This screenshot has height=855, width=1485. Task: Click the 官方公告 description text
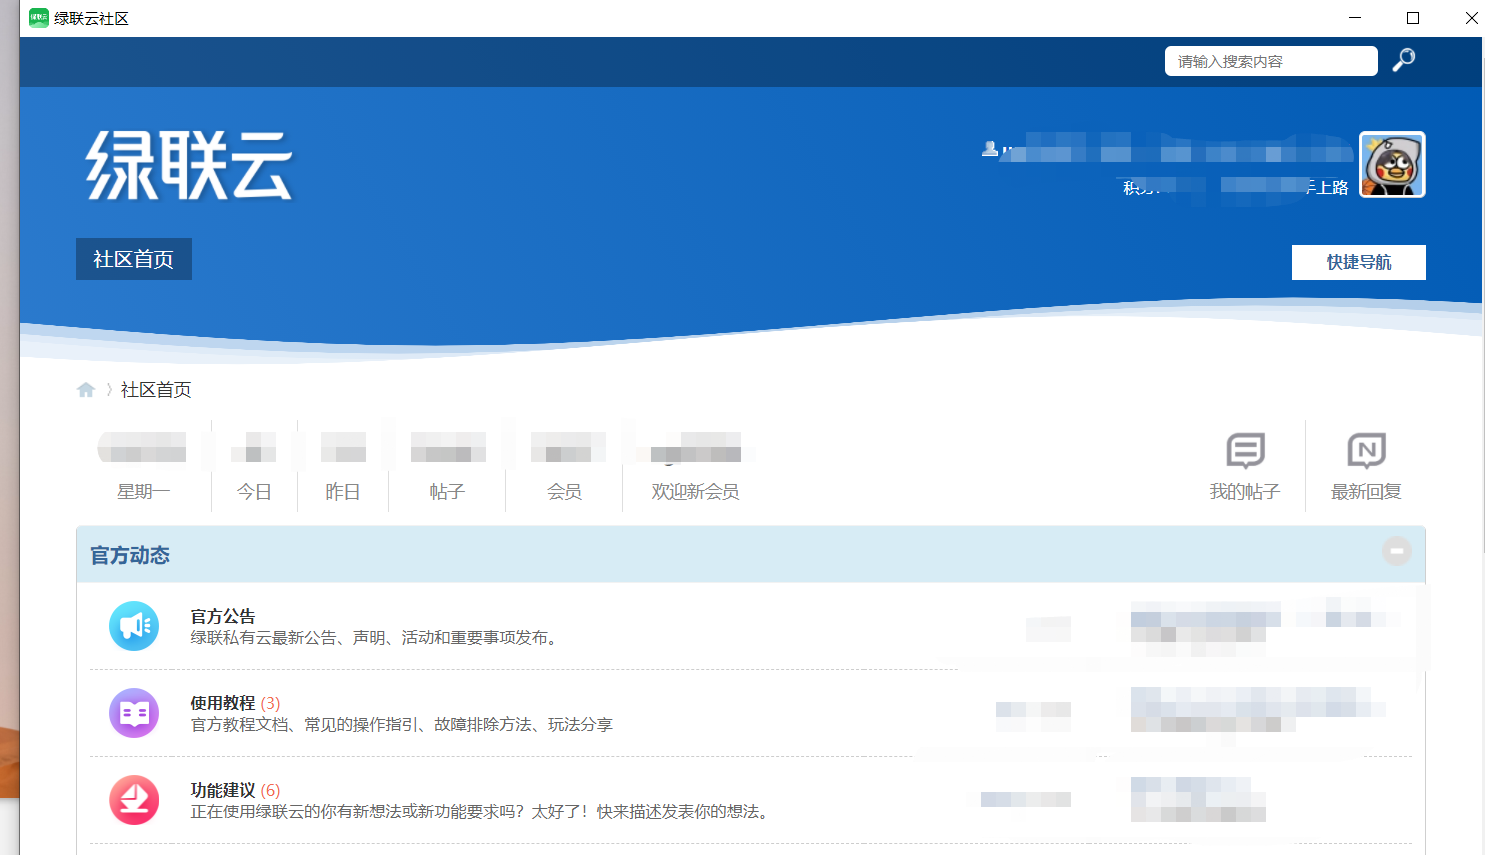tap(374, 638)
